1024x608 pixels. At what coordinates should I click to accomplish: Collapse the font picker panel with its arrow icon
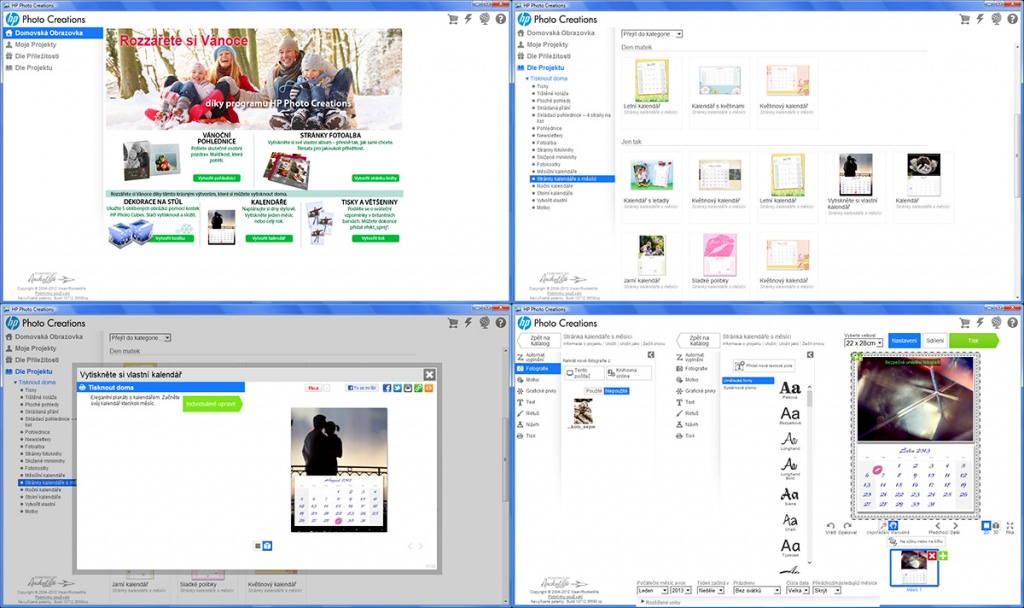(x=810, y=355)
